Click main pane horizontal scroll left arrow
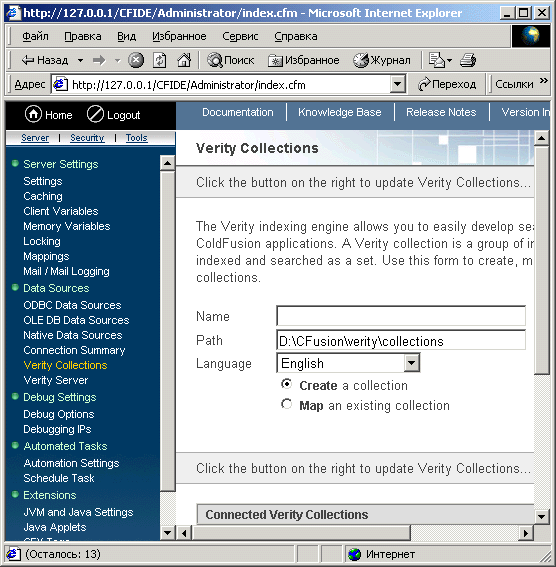This screenshot has height=567, width=556. pos(184,533)
